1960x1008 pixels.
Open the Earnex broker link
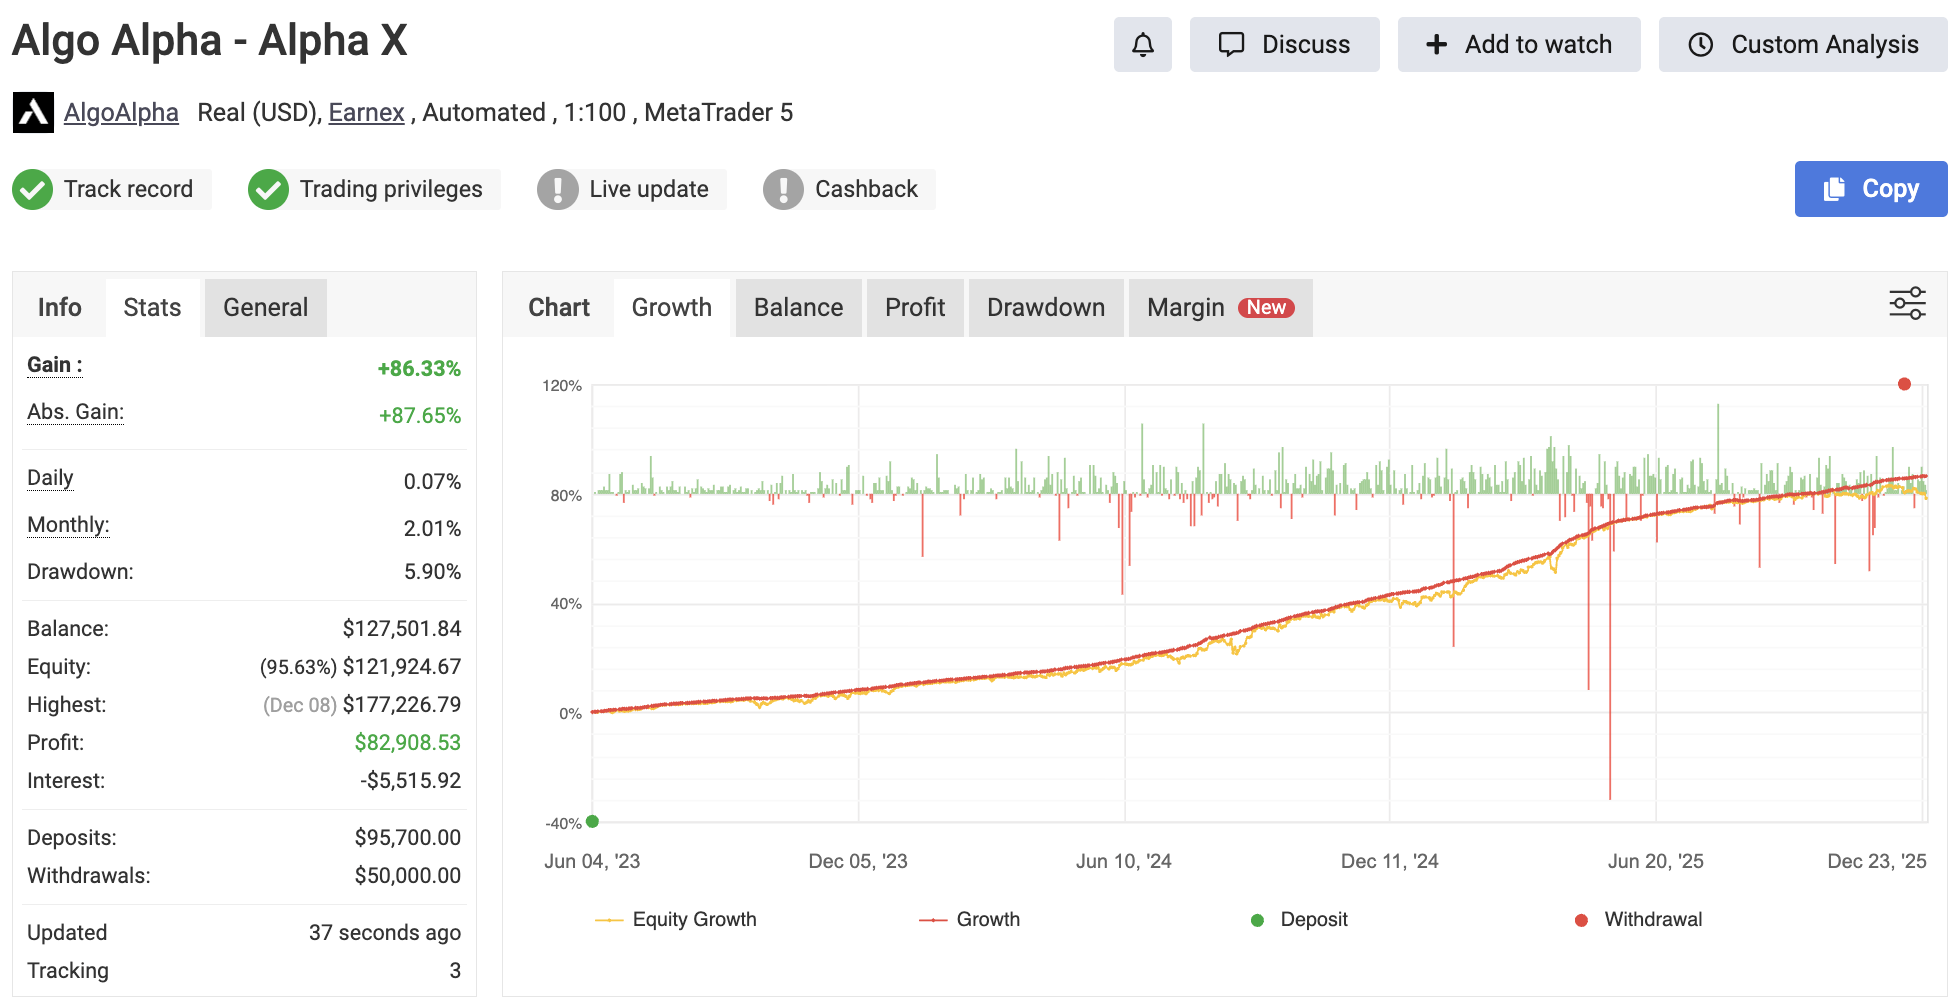point(366,112)
